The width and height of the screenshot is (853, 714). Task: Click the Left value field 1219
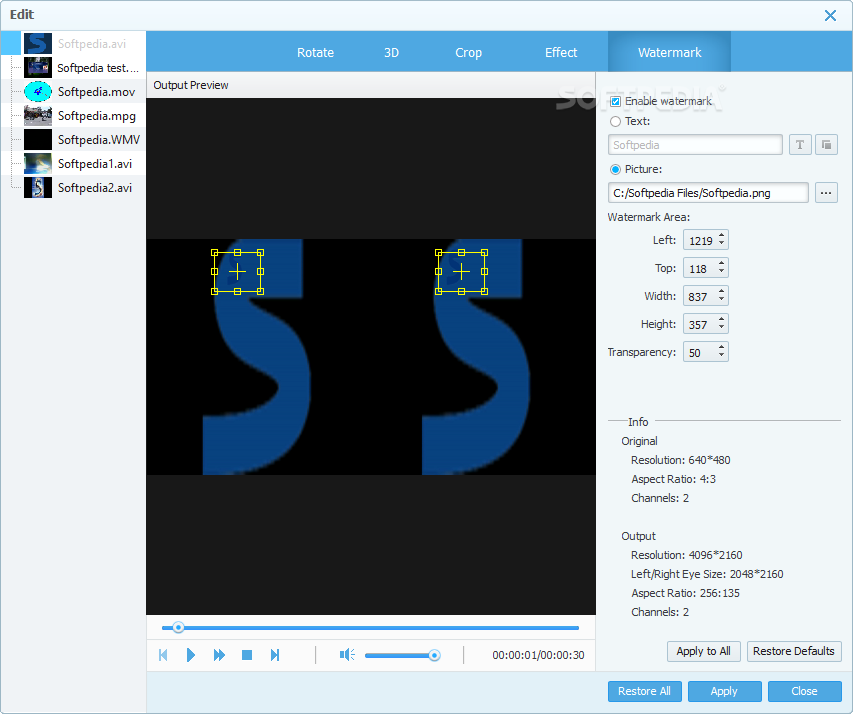[701, 240]
